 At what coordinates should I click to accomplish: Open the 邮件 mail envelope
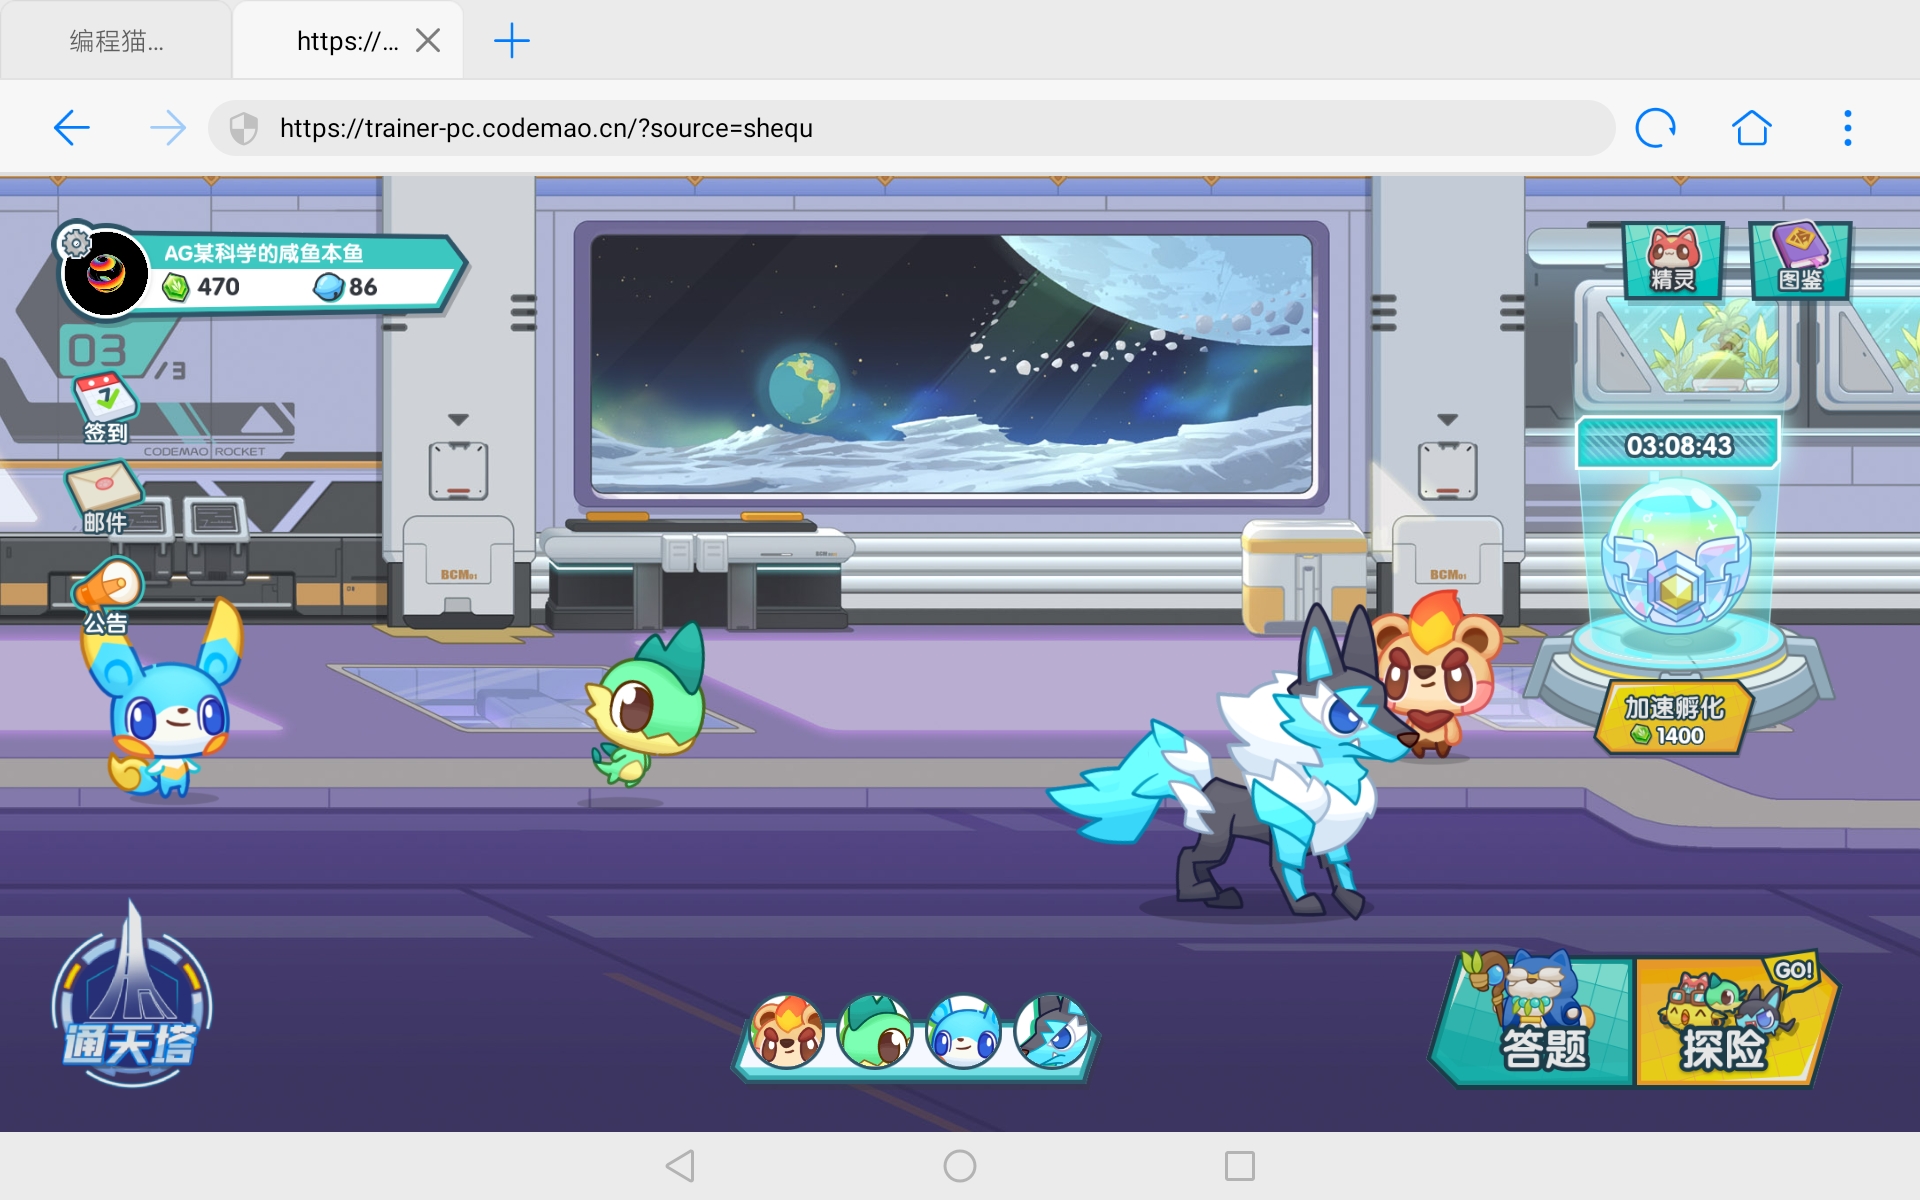coord(104,497)
